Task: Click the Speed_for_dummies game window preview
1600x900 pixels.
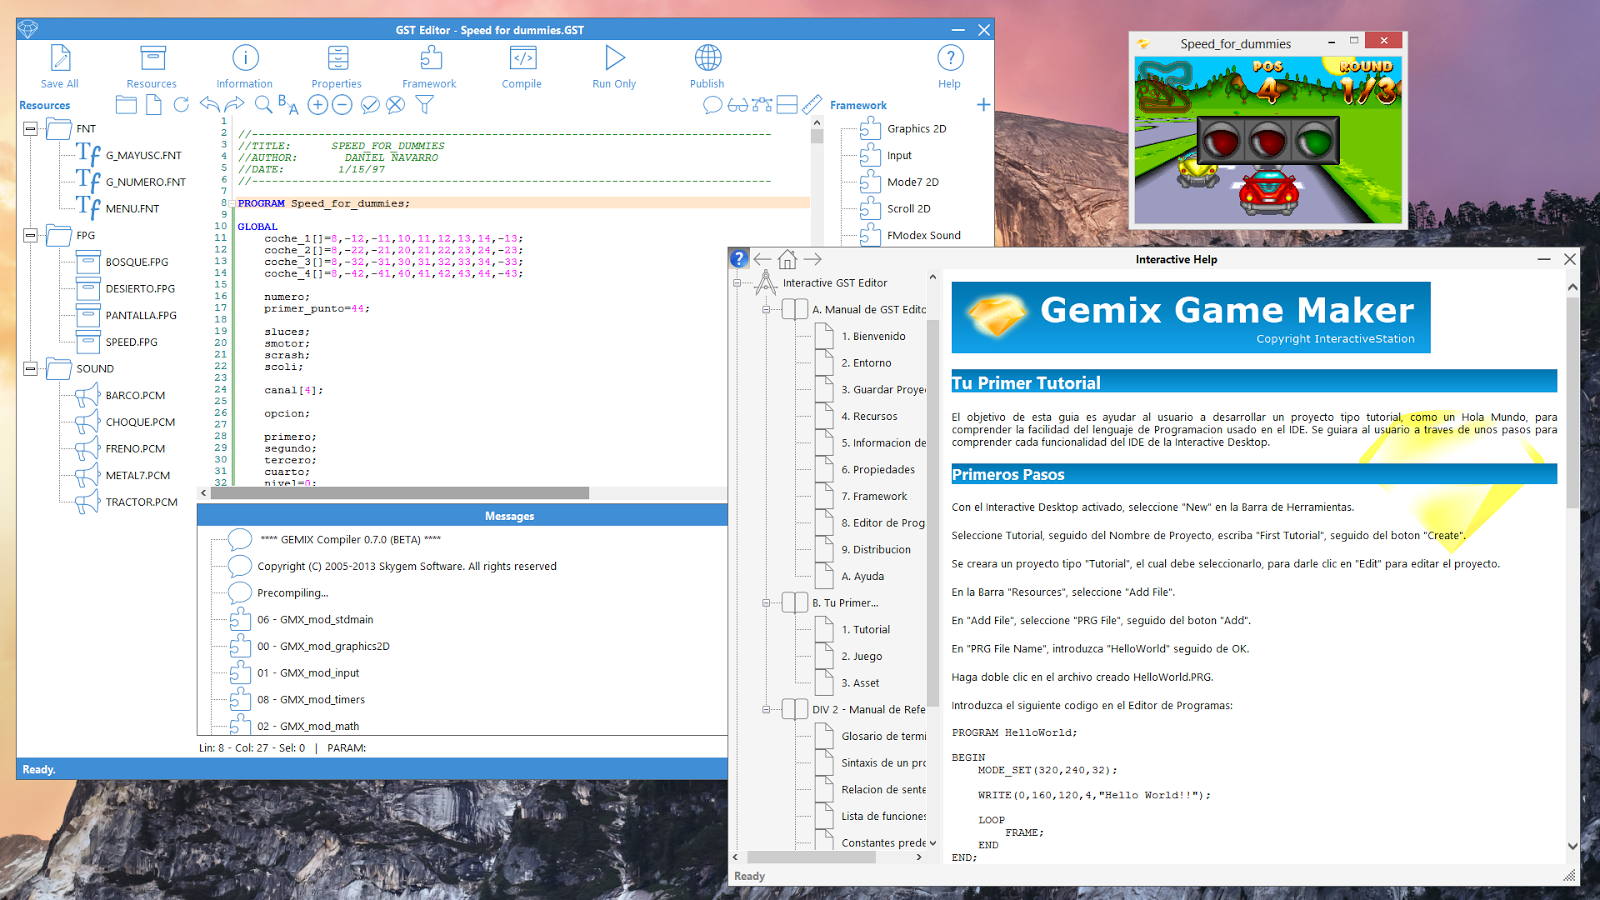Action: click(x=1268, y=140)
